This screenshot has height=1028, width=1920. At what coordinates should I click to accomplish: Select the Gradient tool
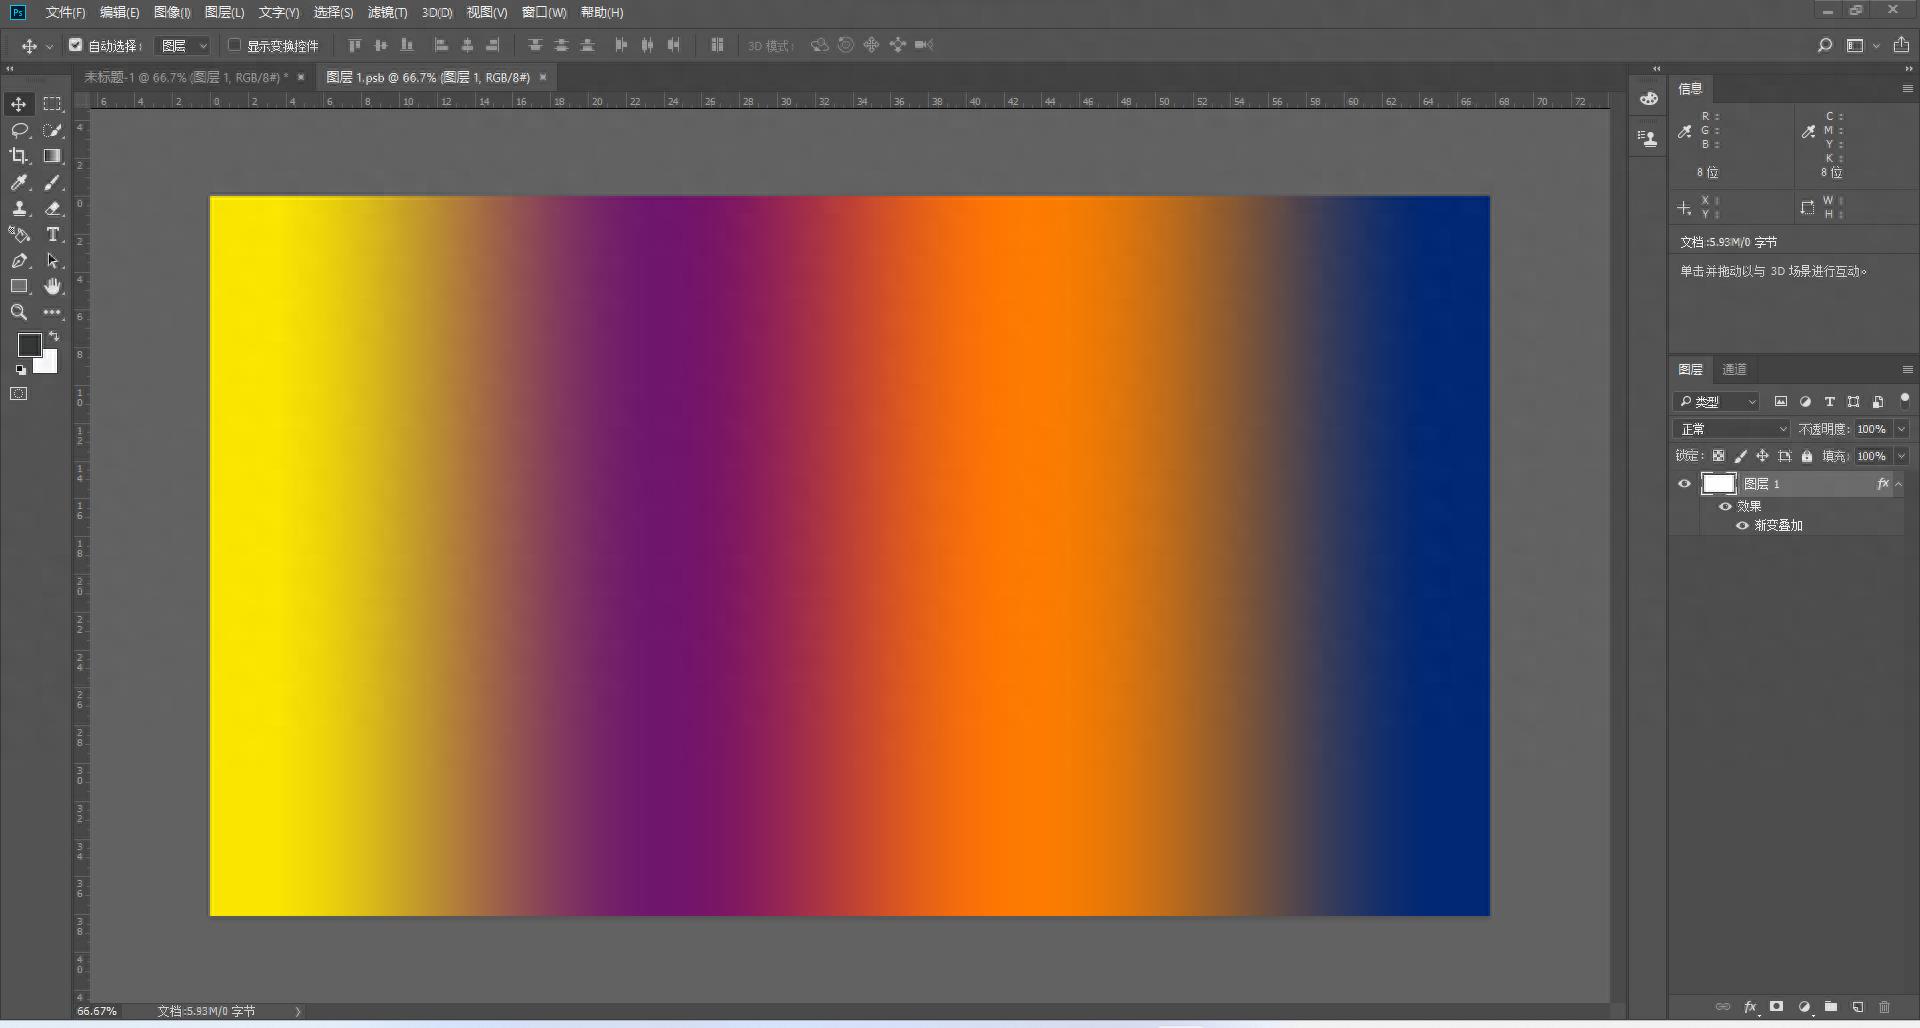pyautogui.click(x=53, y=156)
